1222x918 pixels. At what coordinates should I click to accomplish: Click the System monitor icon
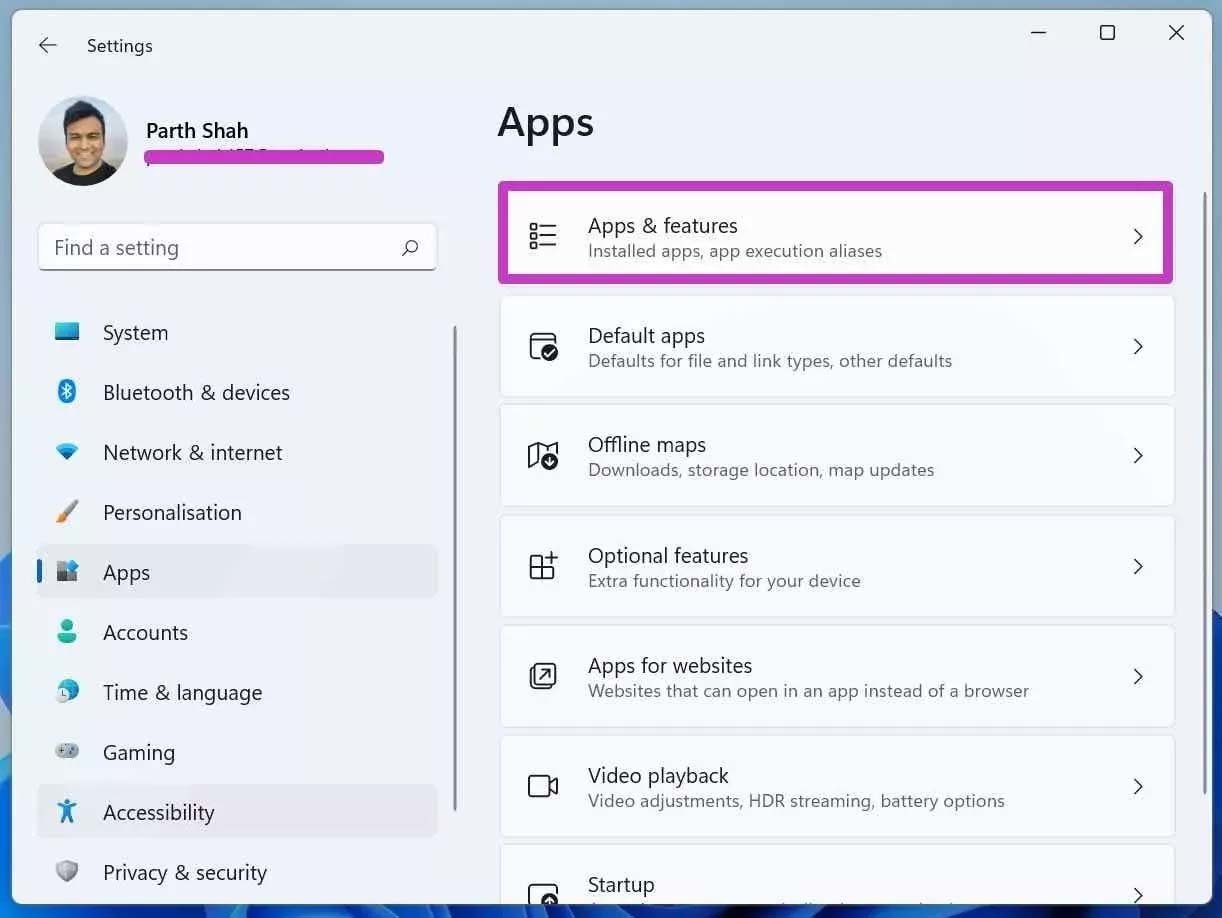pos(67,332)
